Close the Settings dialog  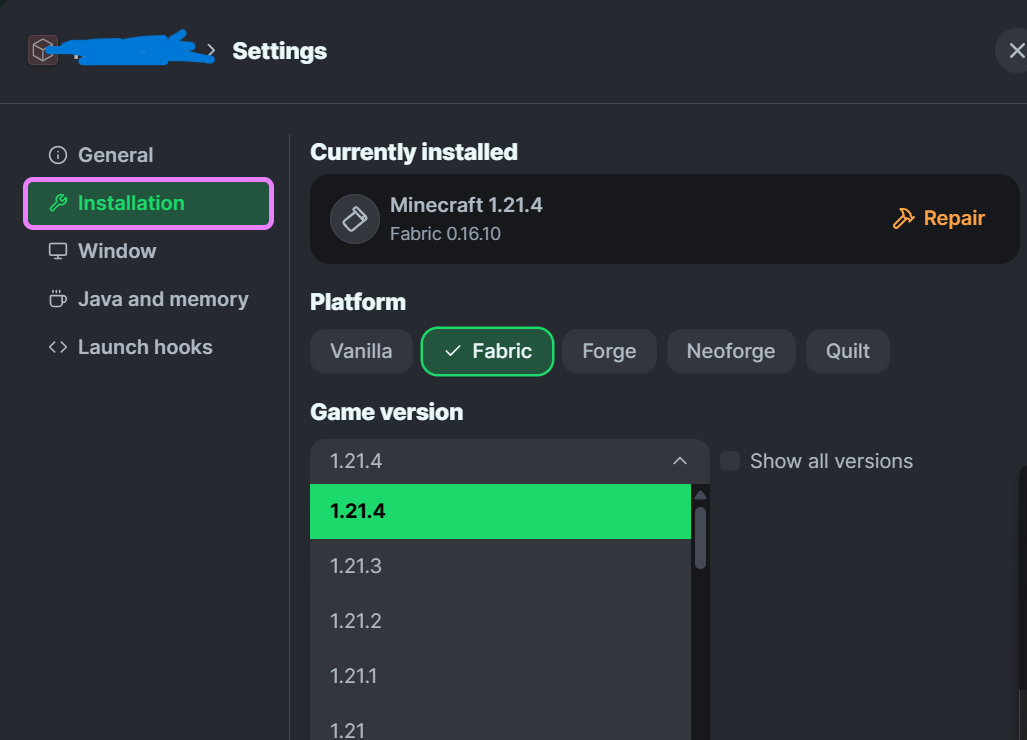[1016, 50]
